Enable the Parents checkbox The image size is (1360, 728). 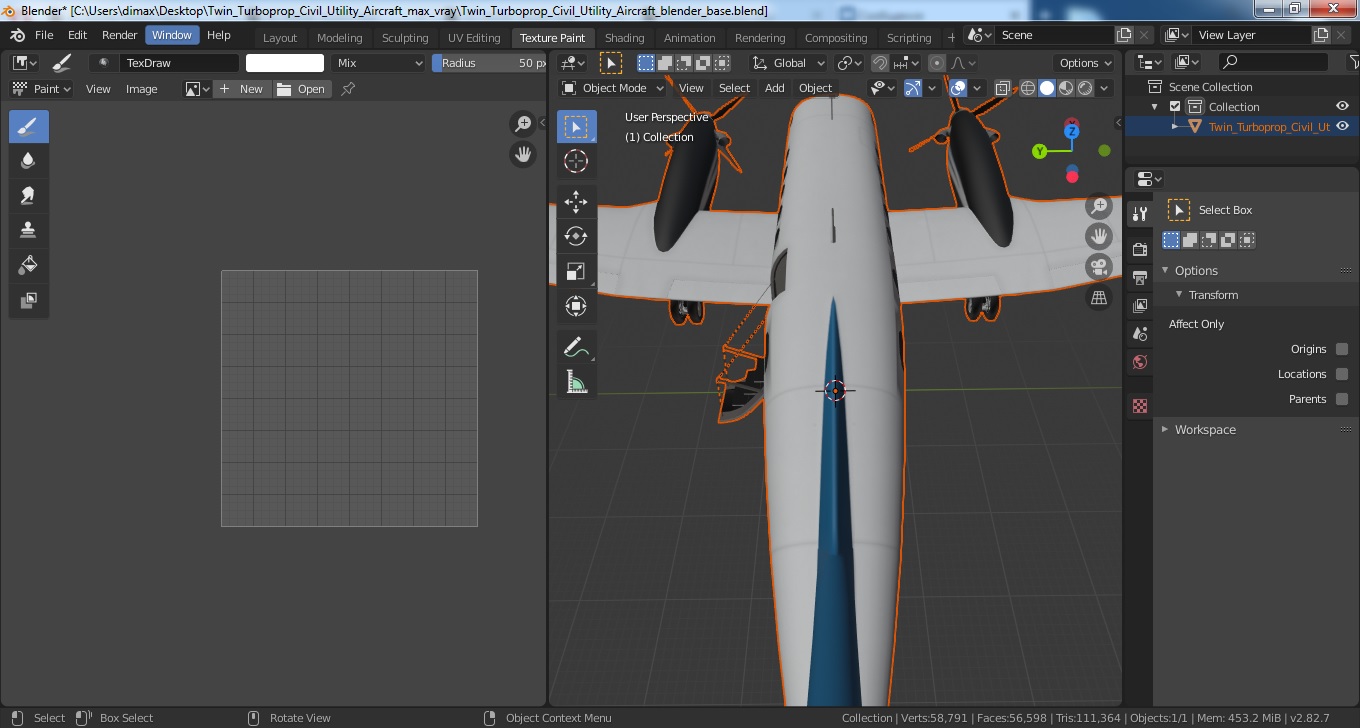tap(1342, 399)
